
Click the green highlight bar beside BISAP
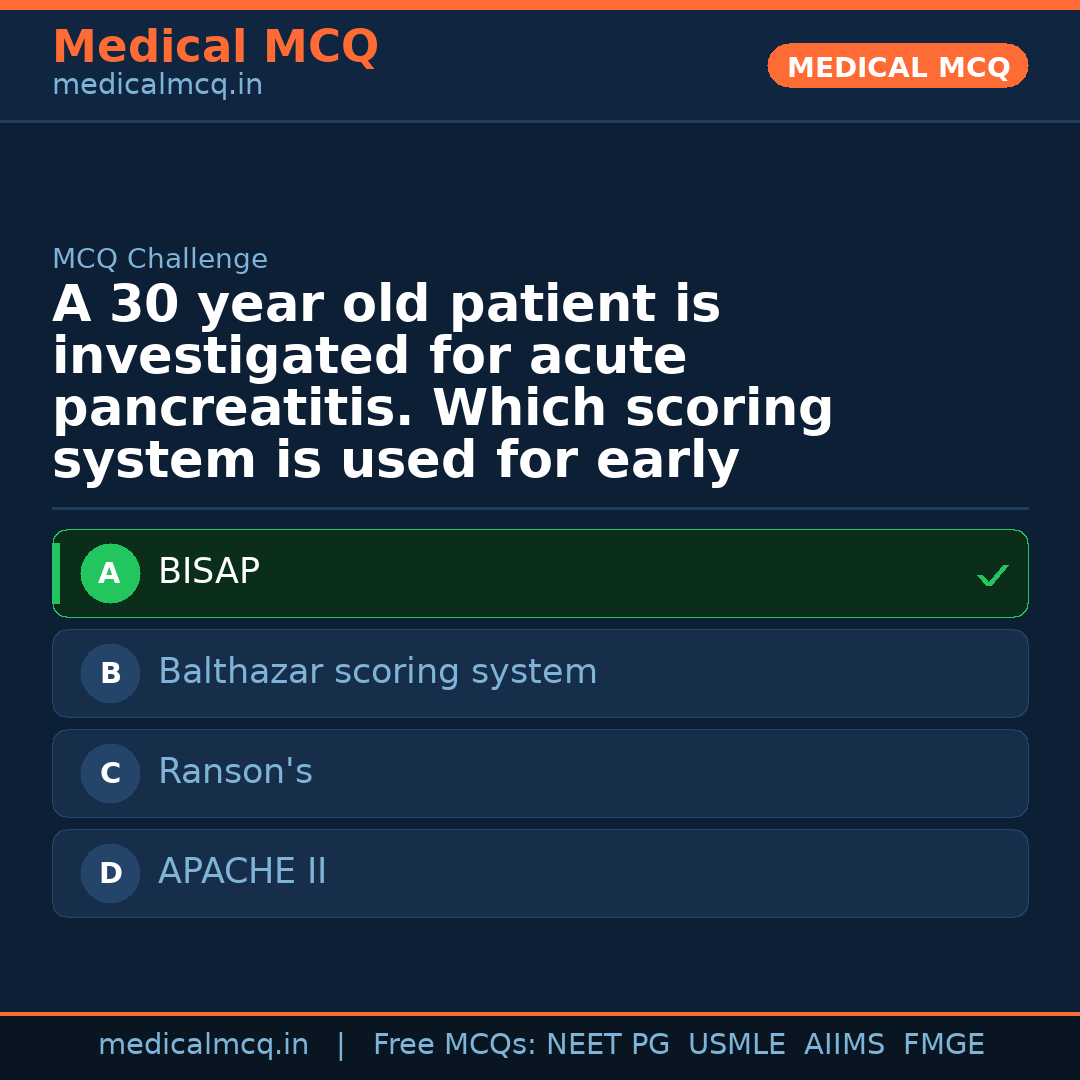click(x=57, y=573)
